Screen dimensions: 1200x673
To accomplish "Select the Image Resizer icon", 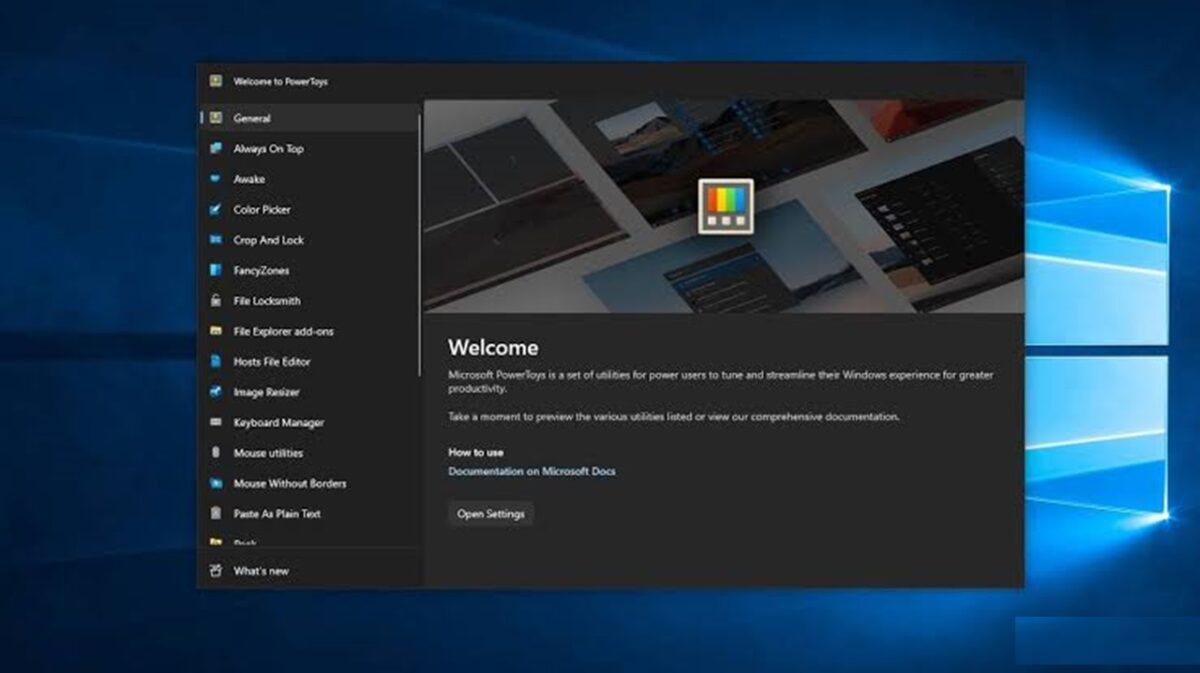I will [215, 392].
